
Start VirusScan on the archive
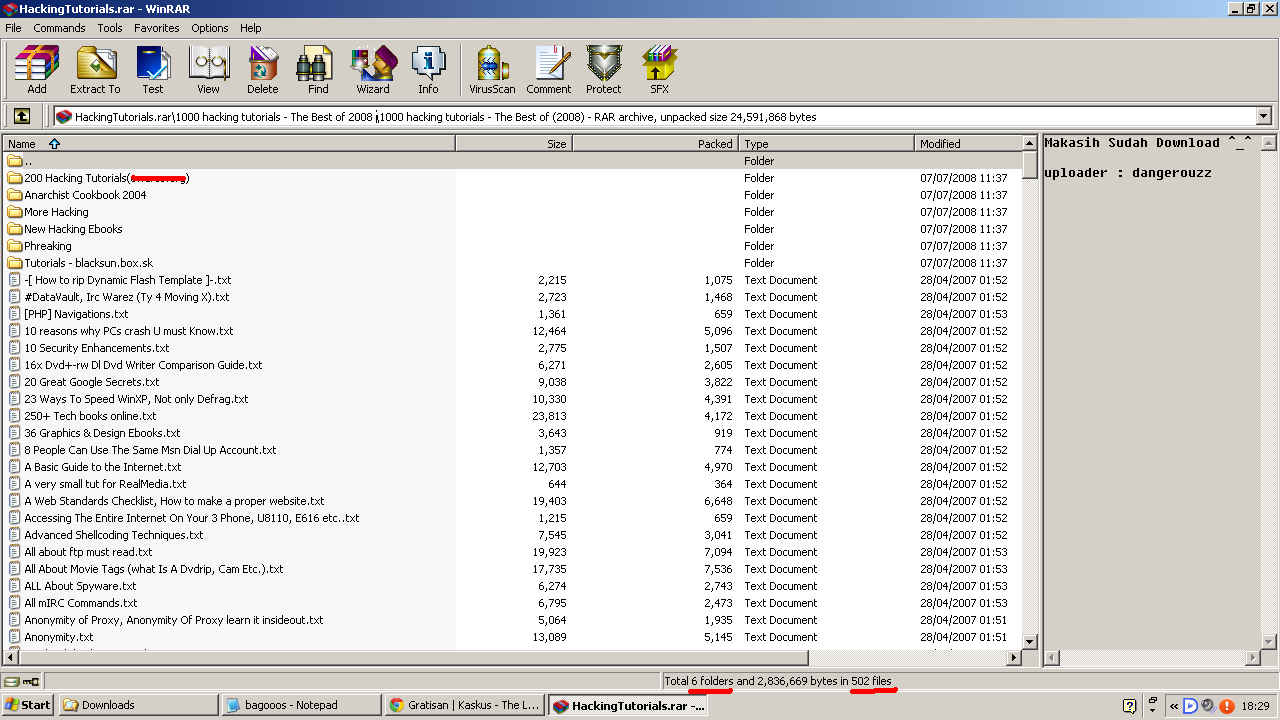pos(492,70)
